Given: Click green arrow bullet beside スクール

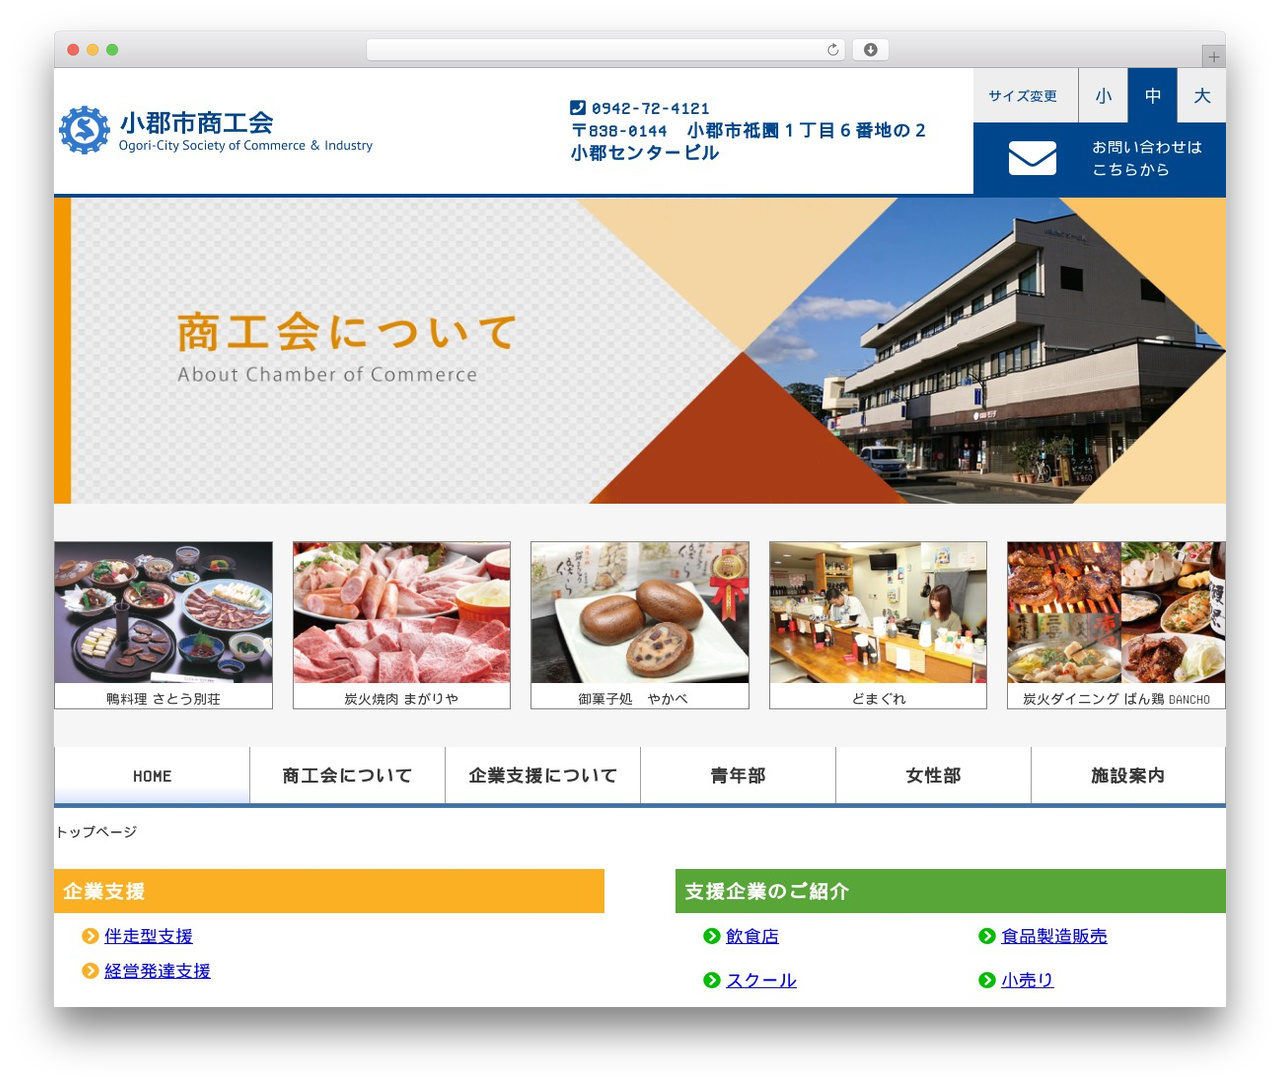Looking at the screenshot, I should [712, 980].
